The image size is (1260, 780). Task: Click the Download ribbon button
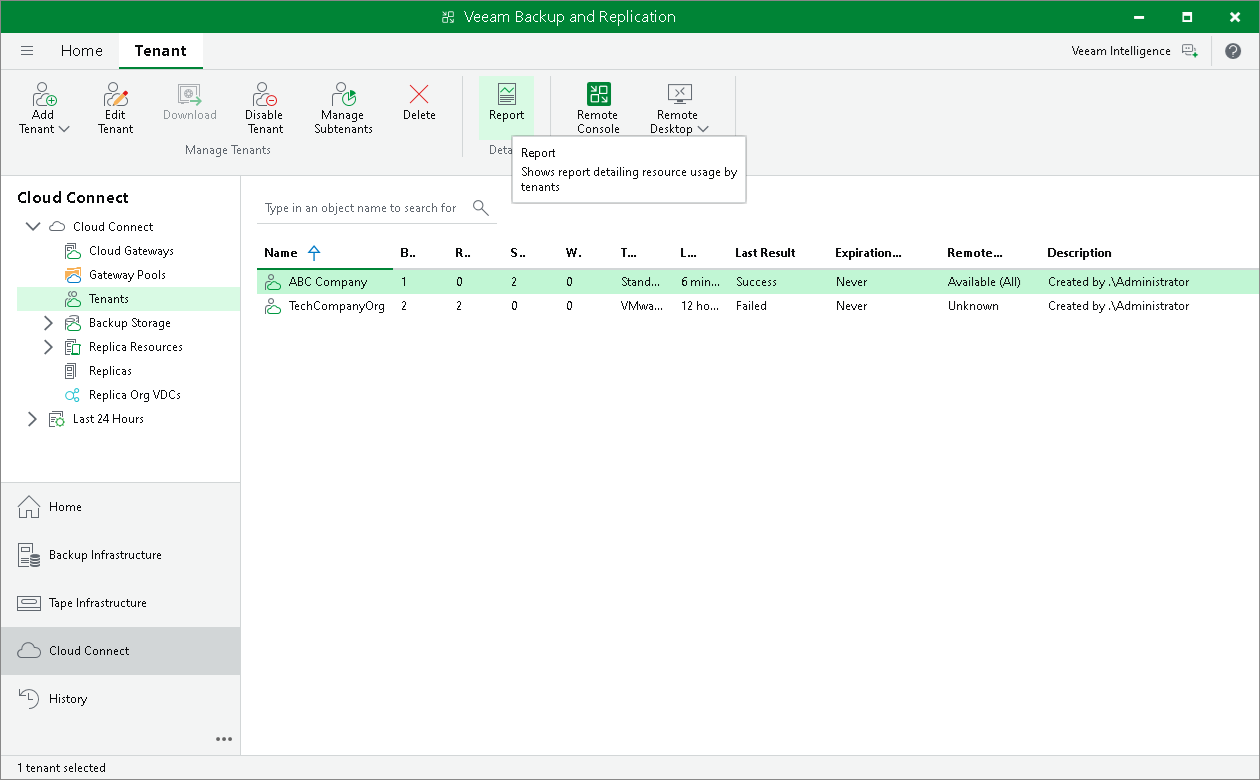point(190,103)
